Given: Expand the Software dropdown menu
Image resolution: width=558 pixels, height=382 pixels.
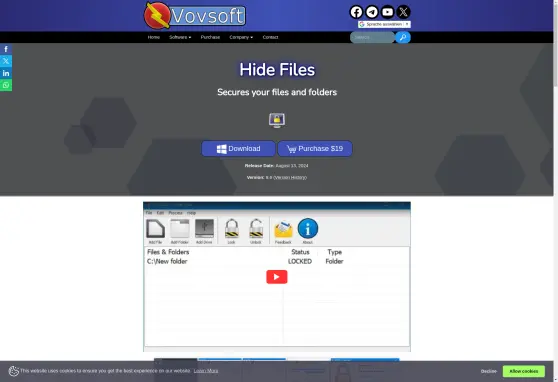Looking at the screenshot, I should click(180, 37).
